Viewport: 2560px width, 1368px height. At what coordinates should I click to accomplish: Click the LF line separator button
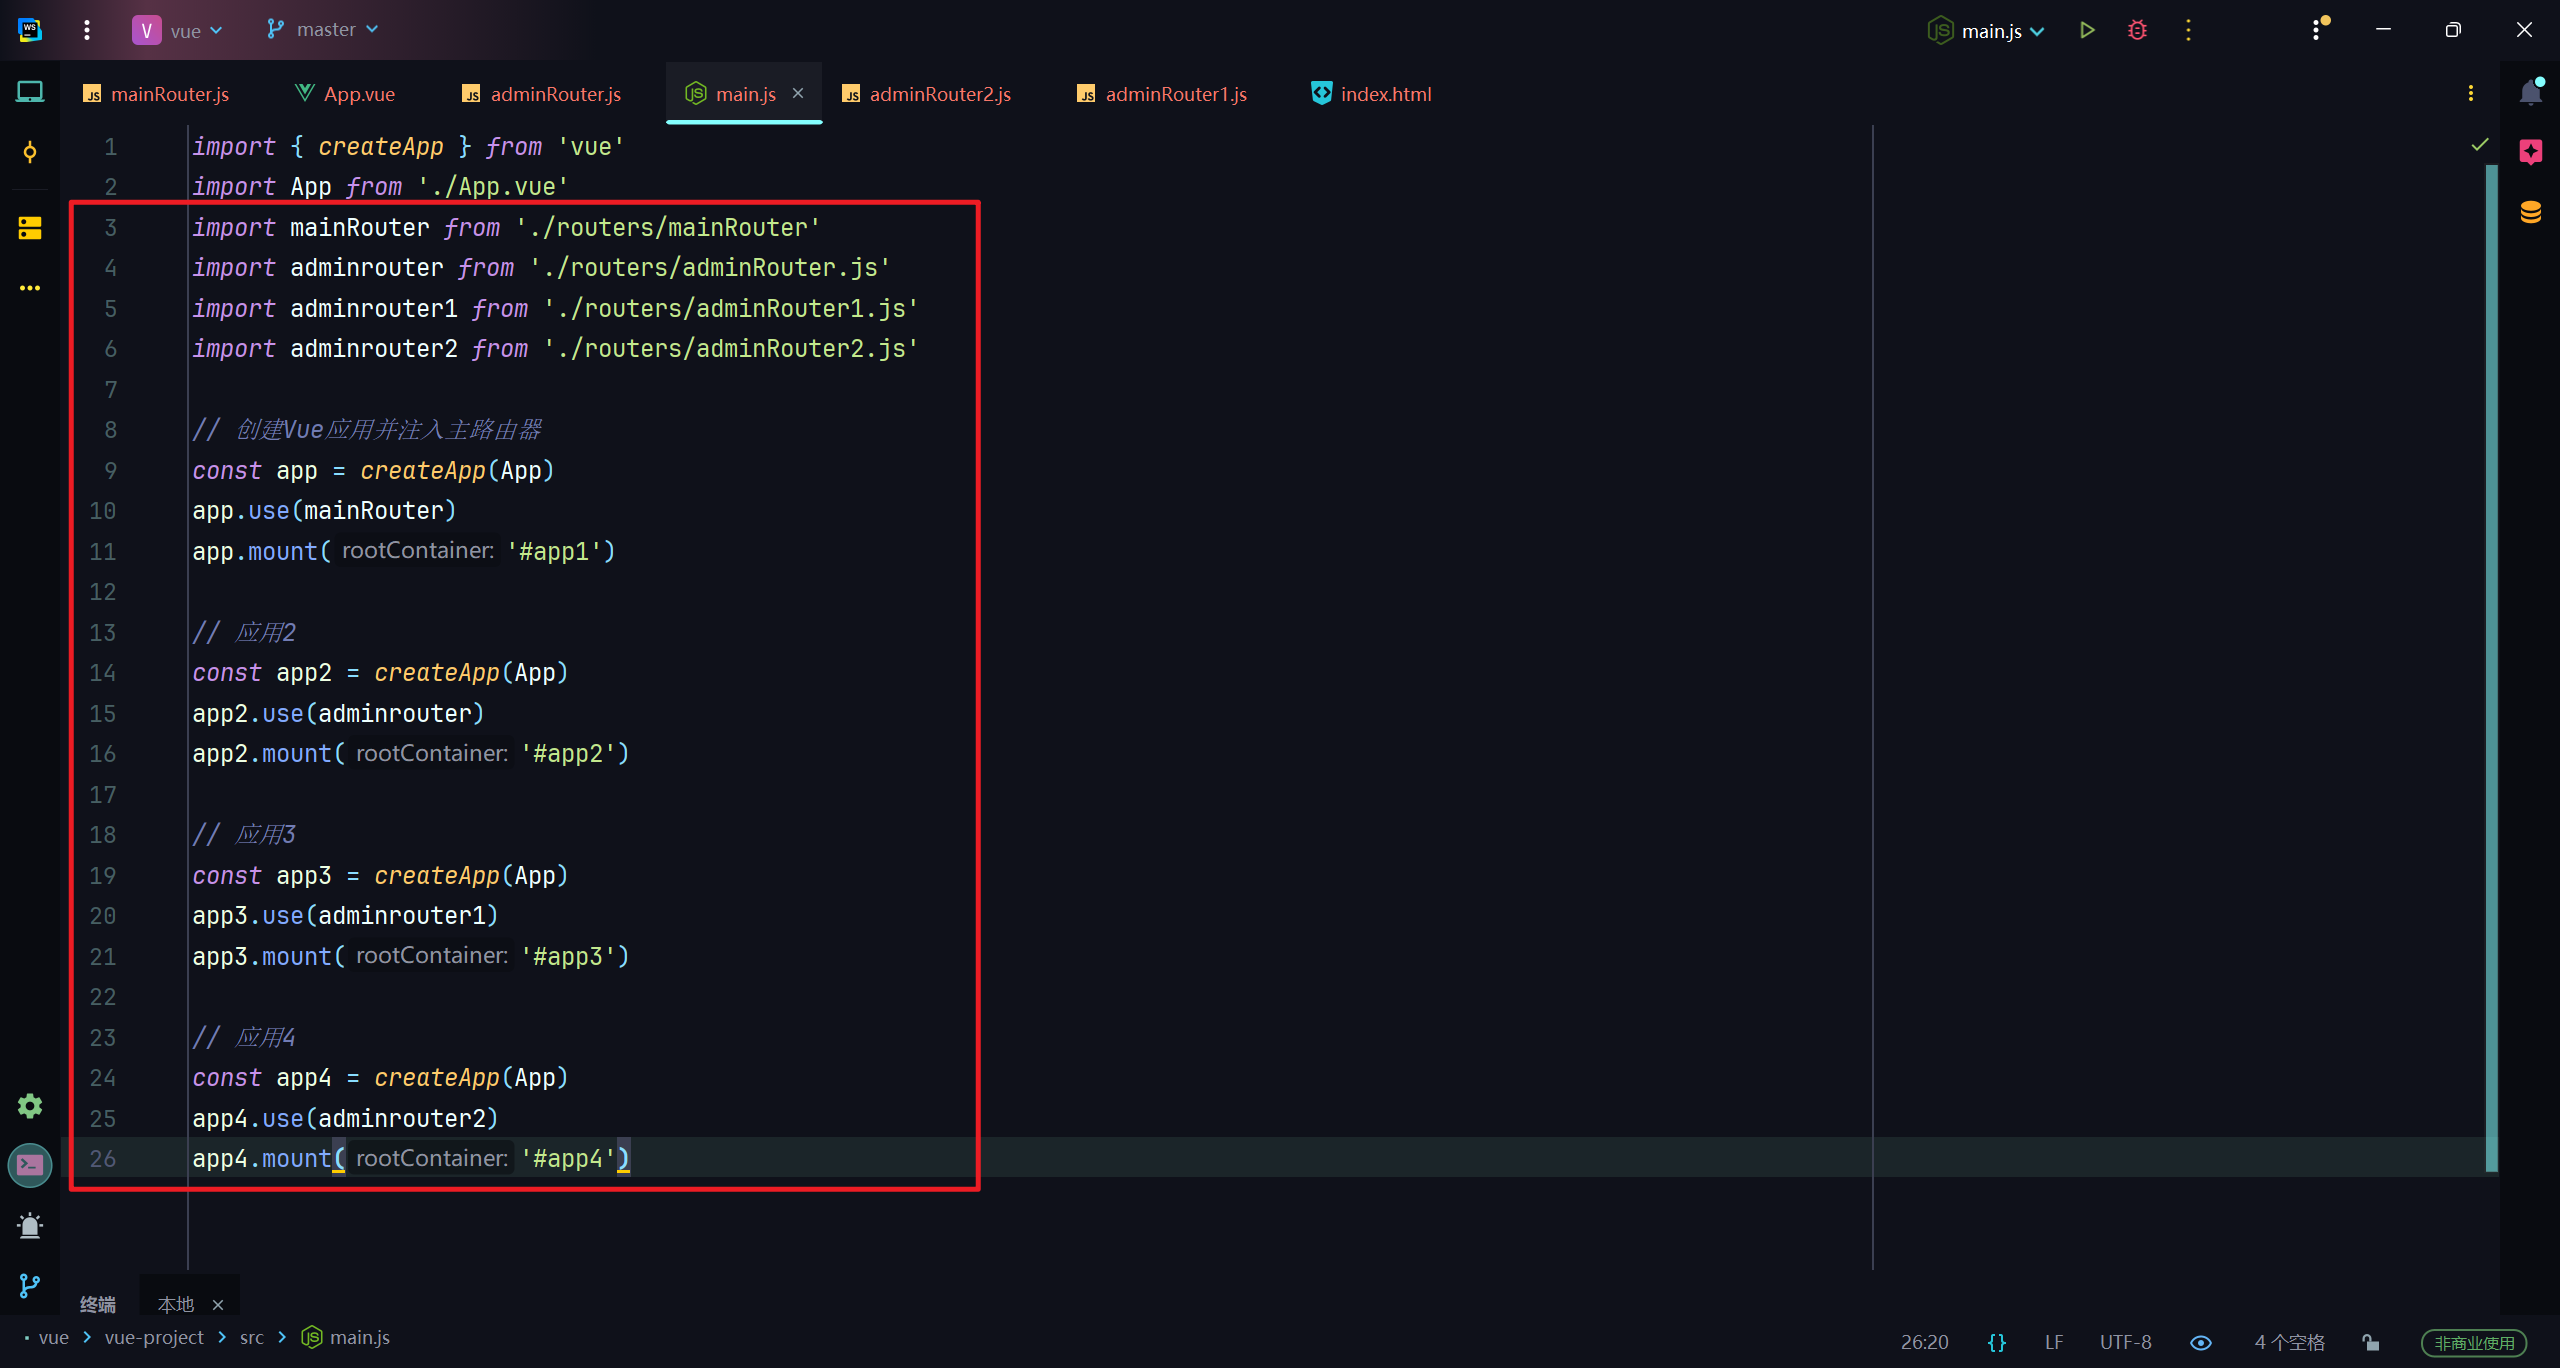pyautogui.click(x=2054, y=1342)
